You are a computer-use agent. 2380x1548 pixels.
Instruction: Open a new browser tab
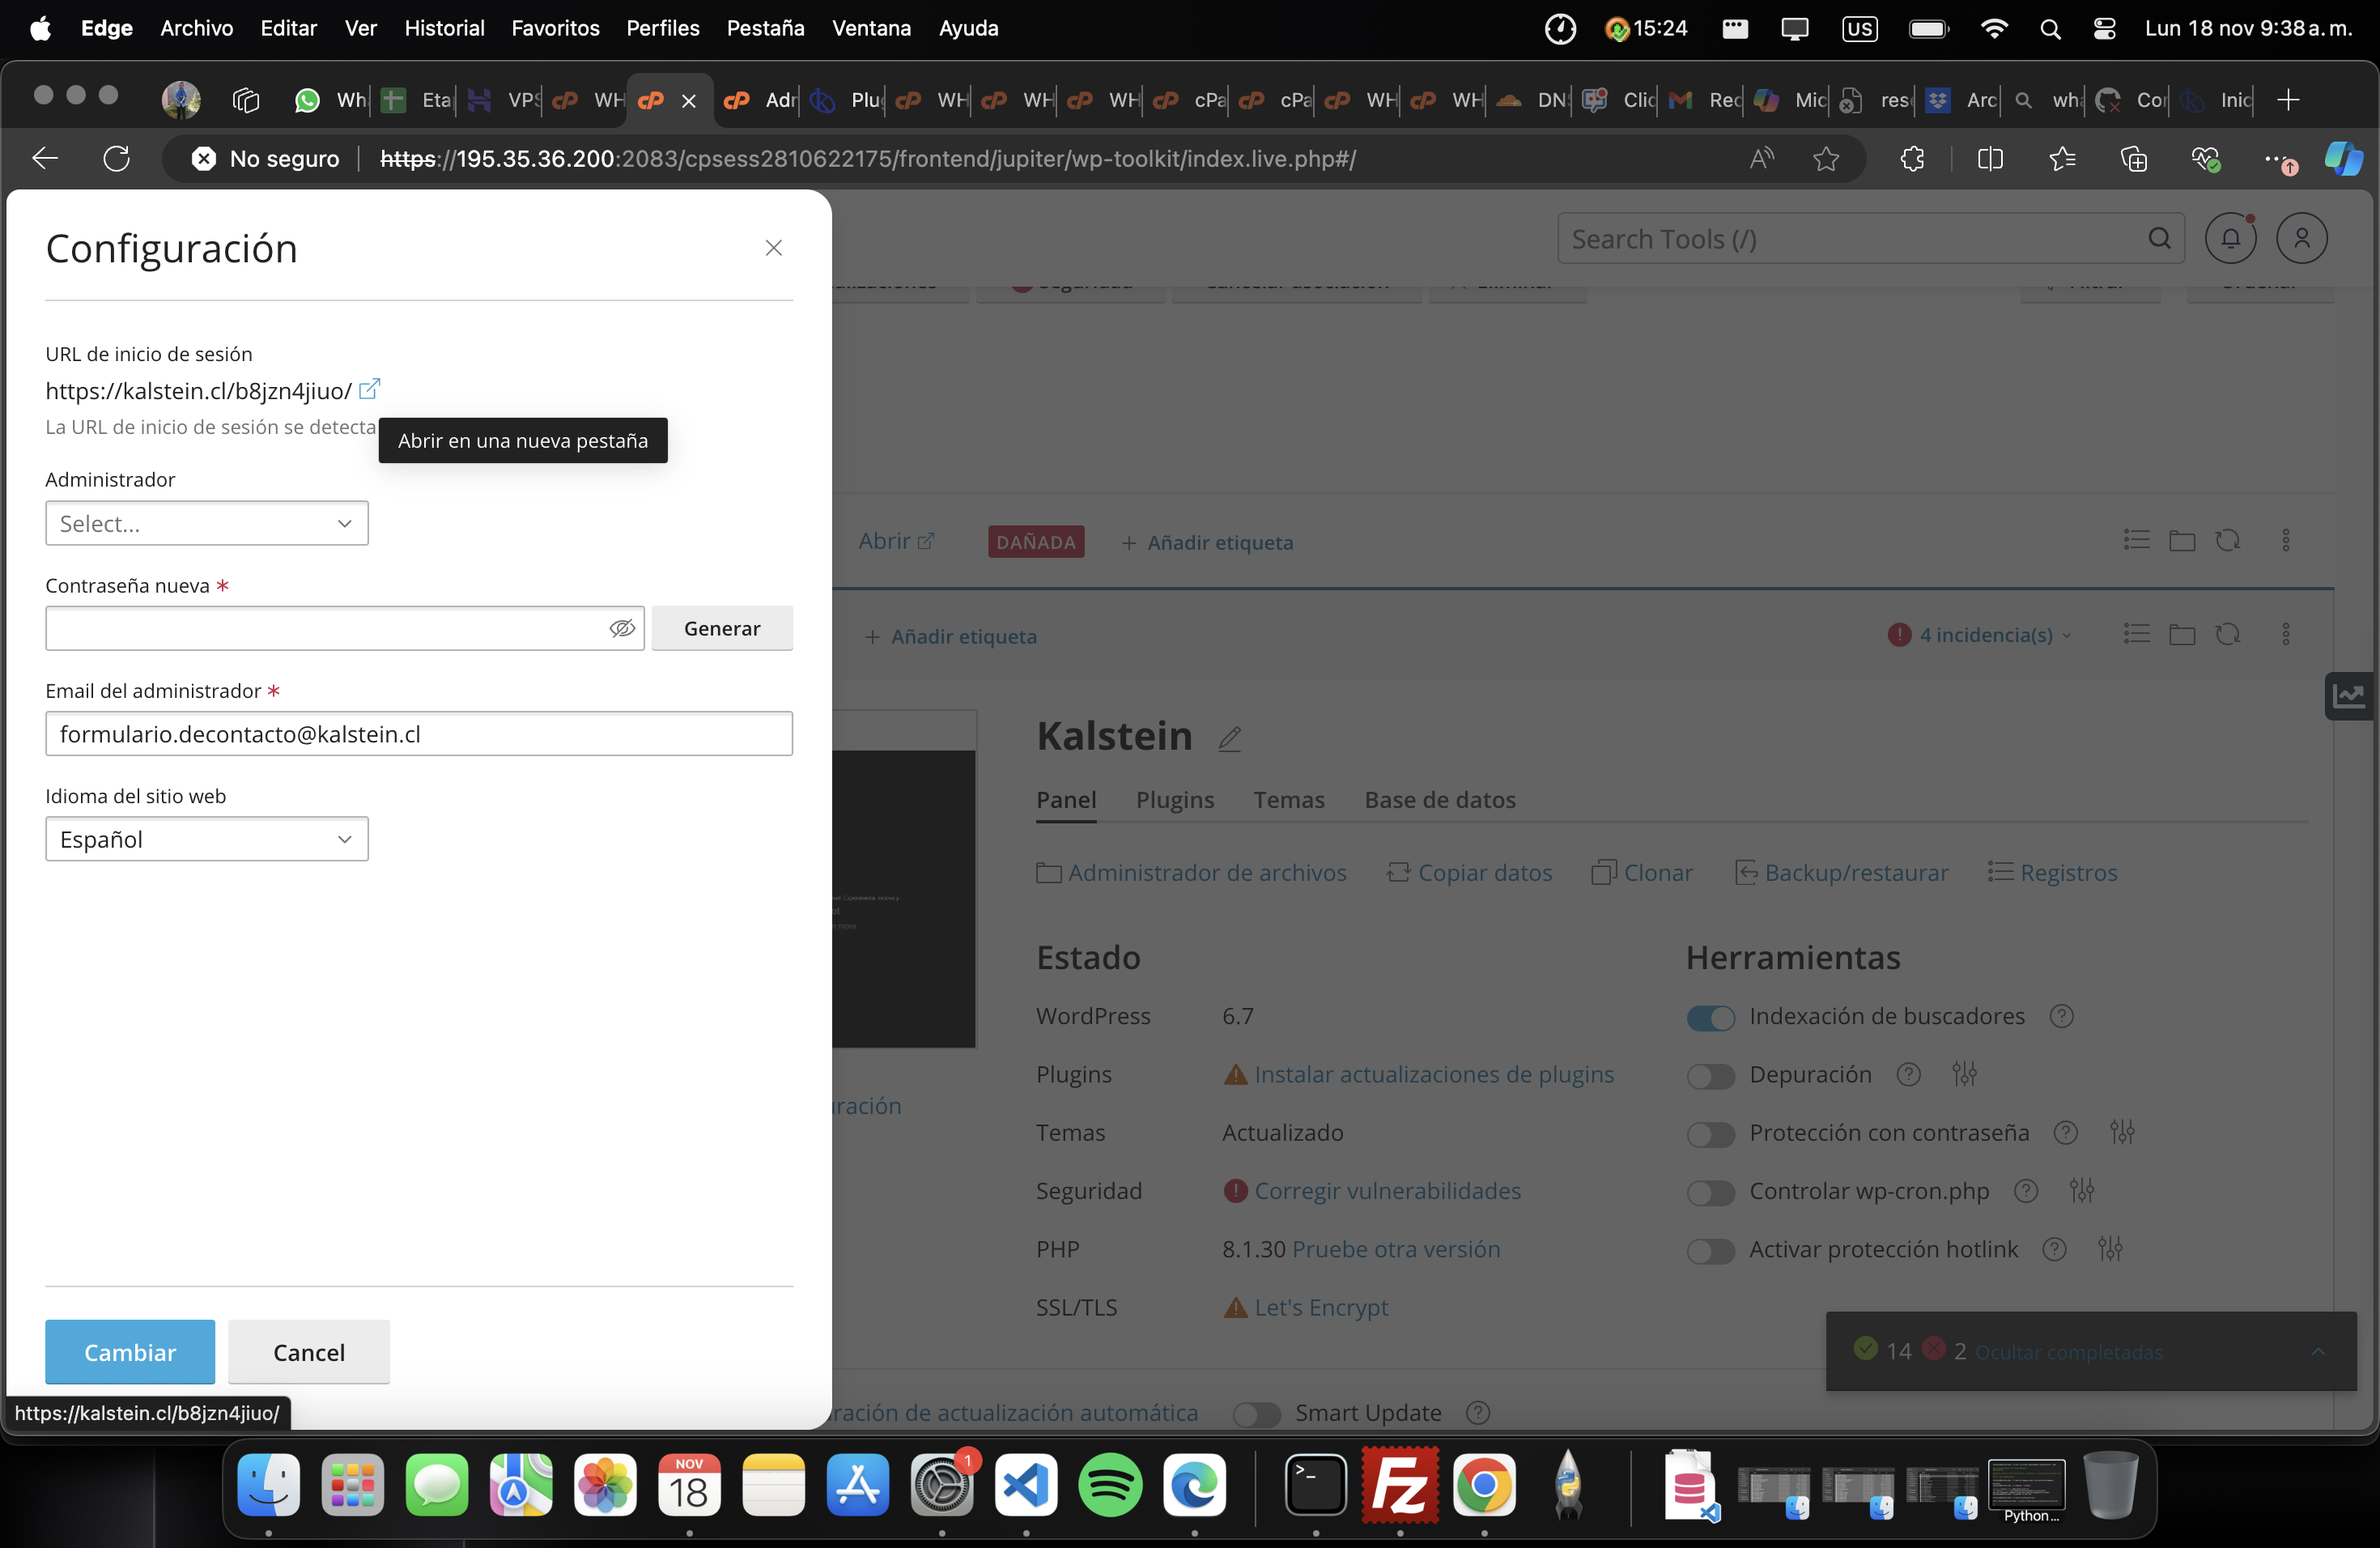coord(2288,100)
